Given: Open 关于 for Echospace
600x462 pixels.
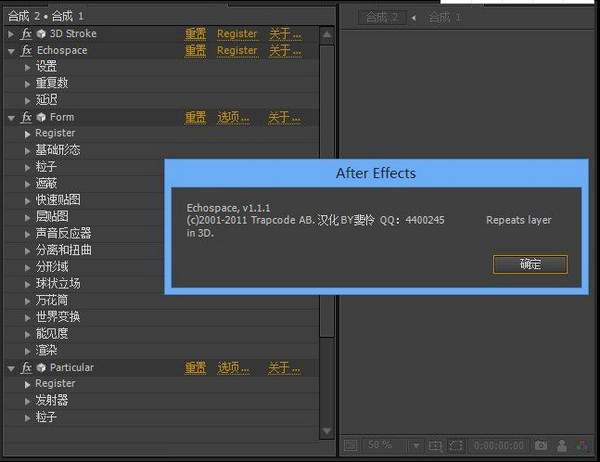Looking at the screenshot, I should [285, 51].
